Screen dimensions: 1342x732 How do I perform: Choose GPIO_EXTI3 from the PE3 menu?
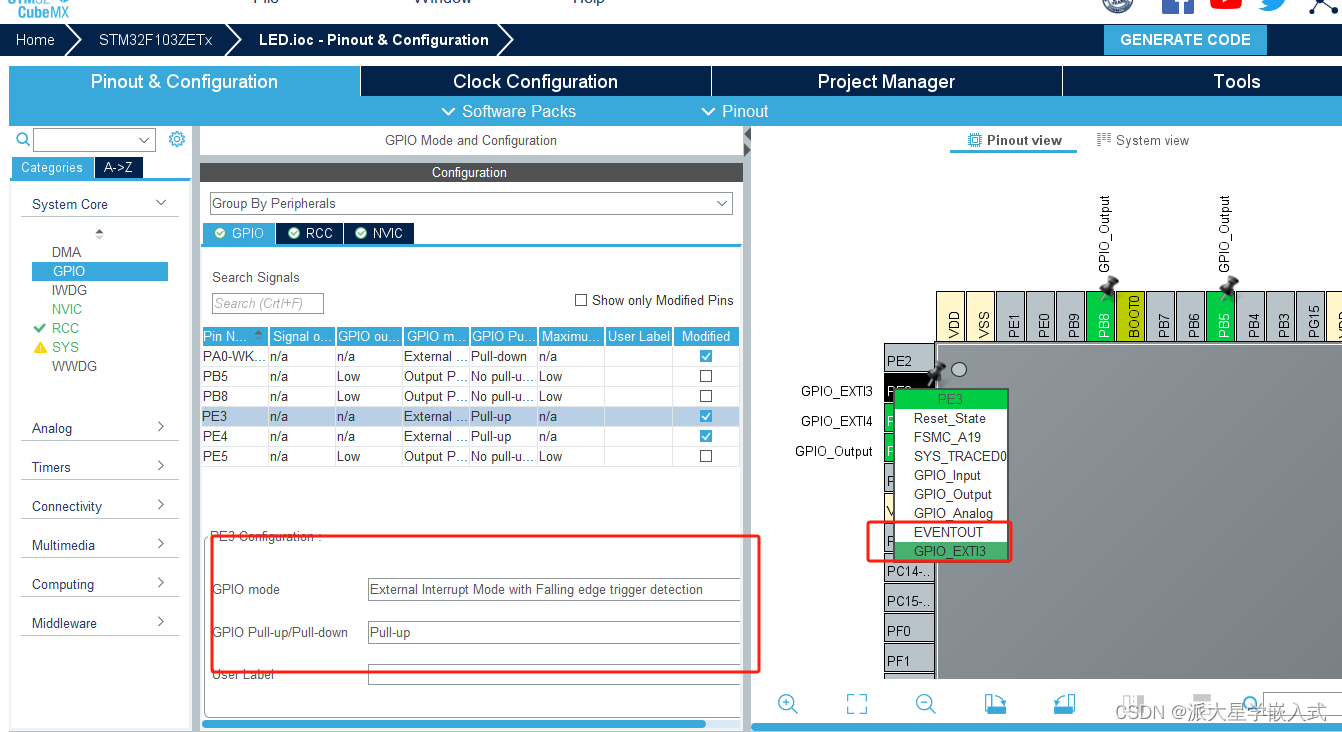coord(950,551)
